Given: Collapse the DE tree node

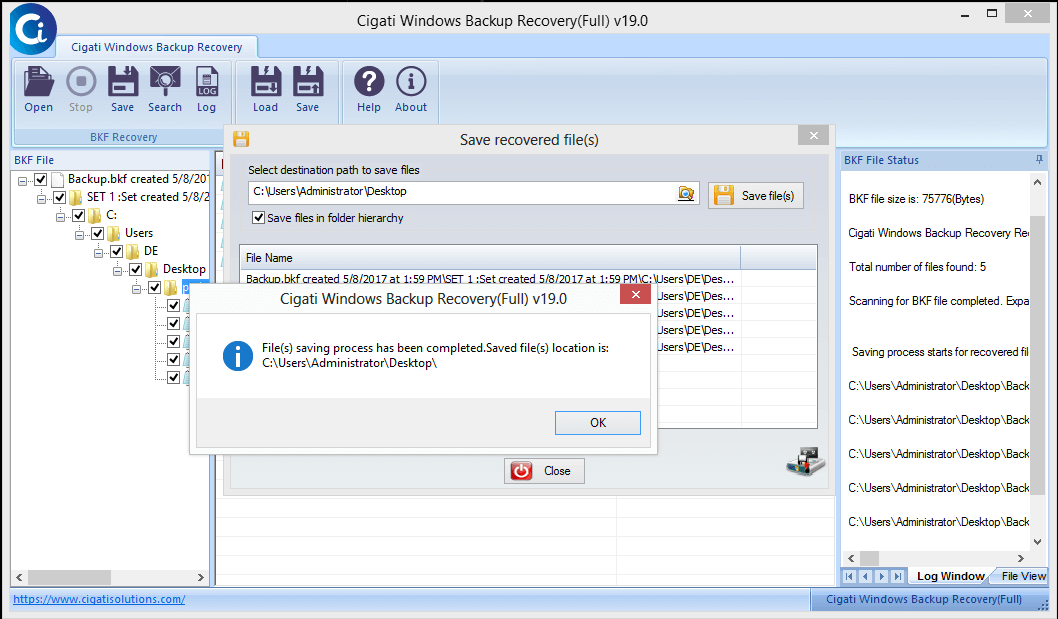Looking at the screenshot, I should point(98,252).
